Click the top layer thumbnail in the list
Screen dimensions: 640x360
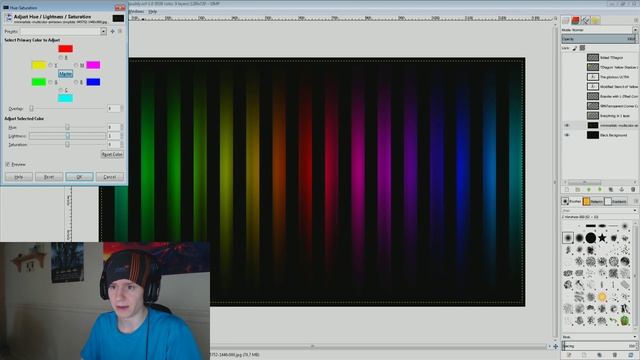pyautogui.click(x=593, y=58)
